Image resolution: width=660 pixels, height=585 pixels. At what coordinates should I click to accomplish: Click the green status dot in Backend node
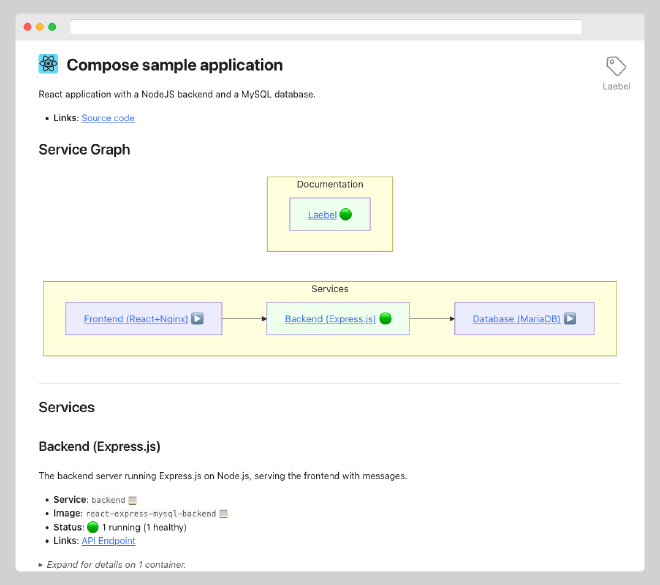(x=385, y=319)
